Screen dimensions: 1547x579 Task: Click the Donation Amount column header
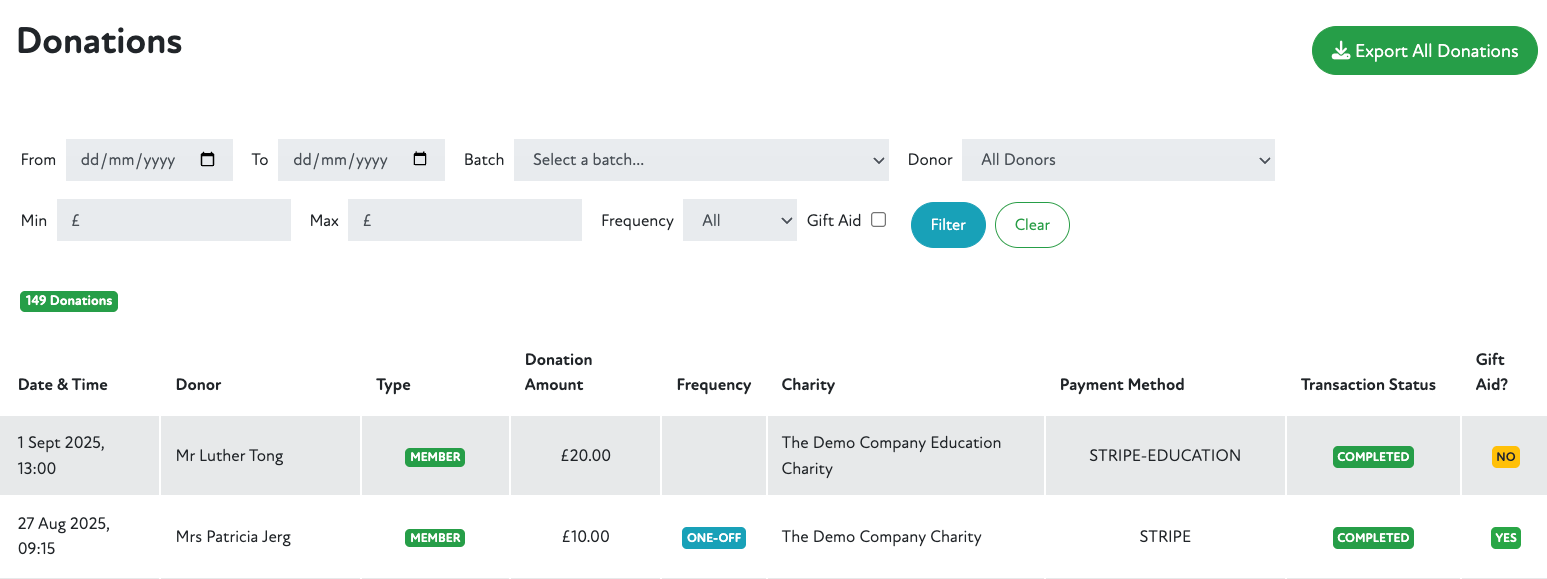pyautogui.click(x=558, y=372)
